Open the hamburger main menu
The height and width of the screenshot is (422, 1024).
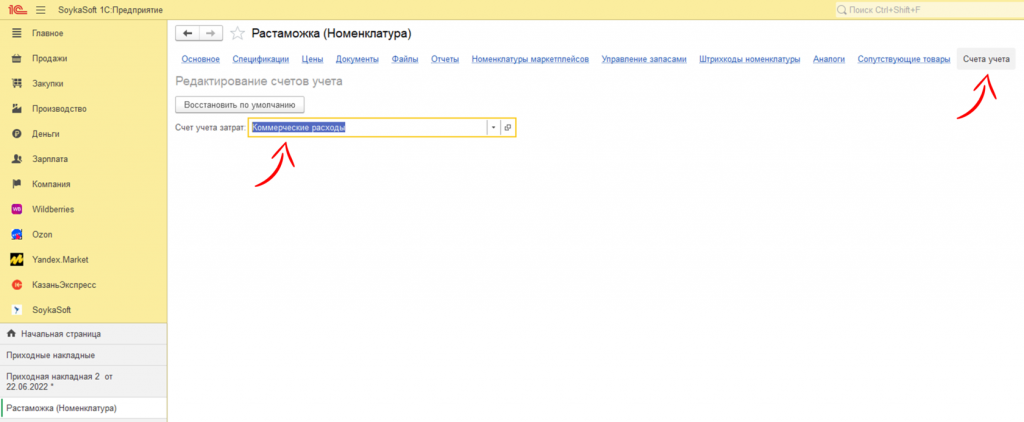(x=41, y=9)
